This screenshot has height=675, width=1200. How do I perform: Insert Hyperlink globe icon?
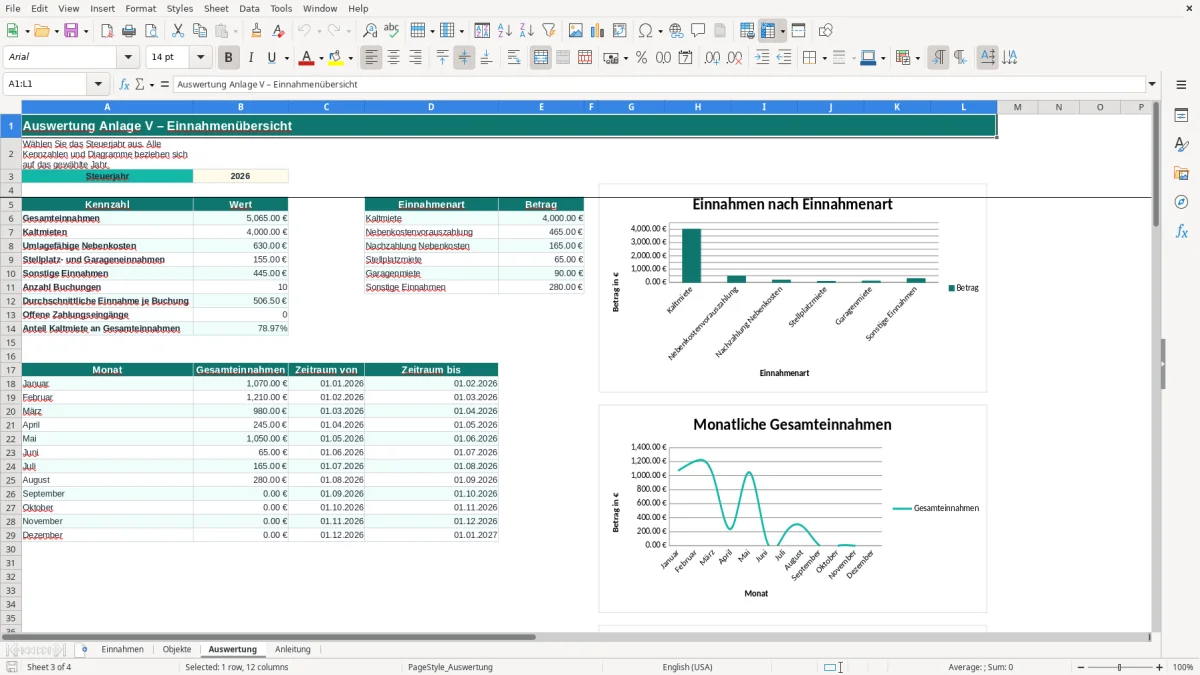pos(676,31)
